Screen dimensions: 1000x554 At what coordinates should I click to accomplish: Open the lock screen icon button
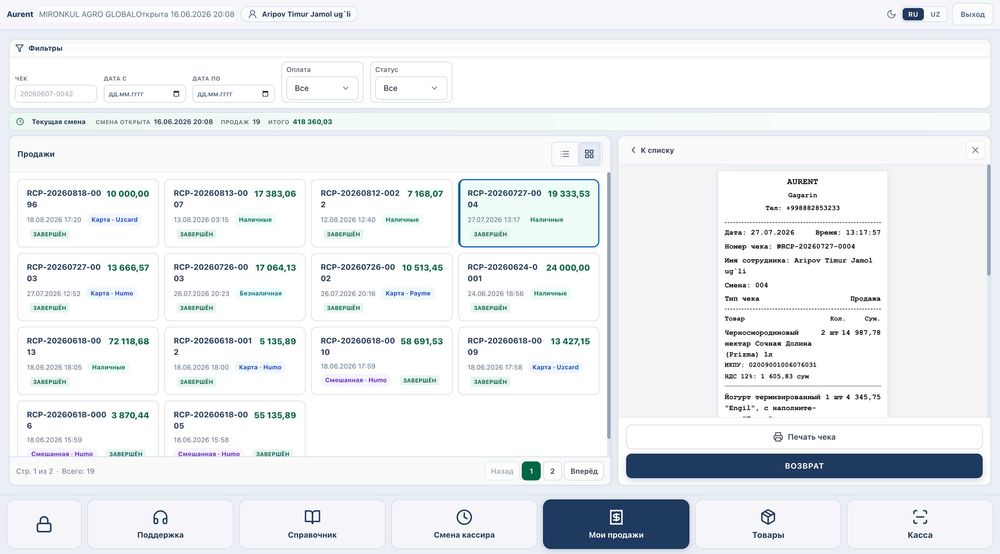click(44, 524)
